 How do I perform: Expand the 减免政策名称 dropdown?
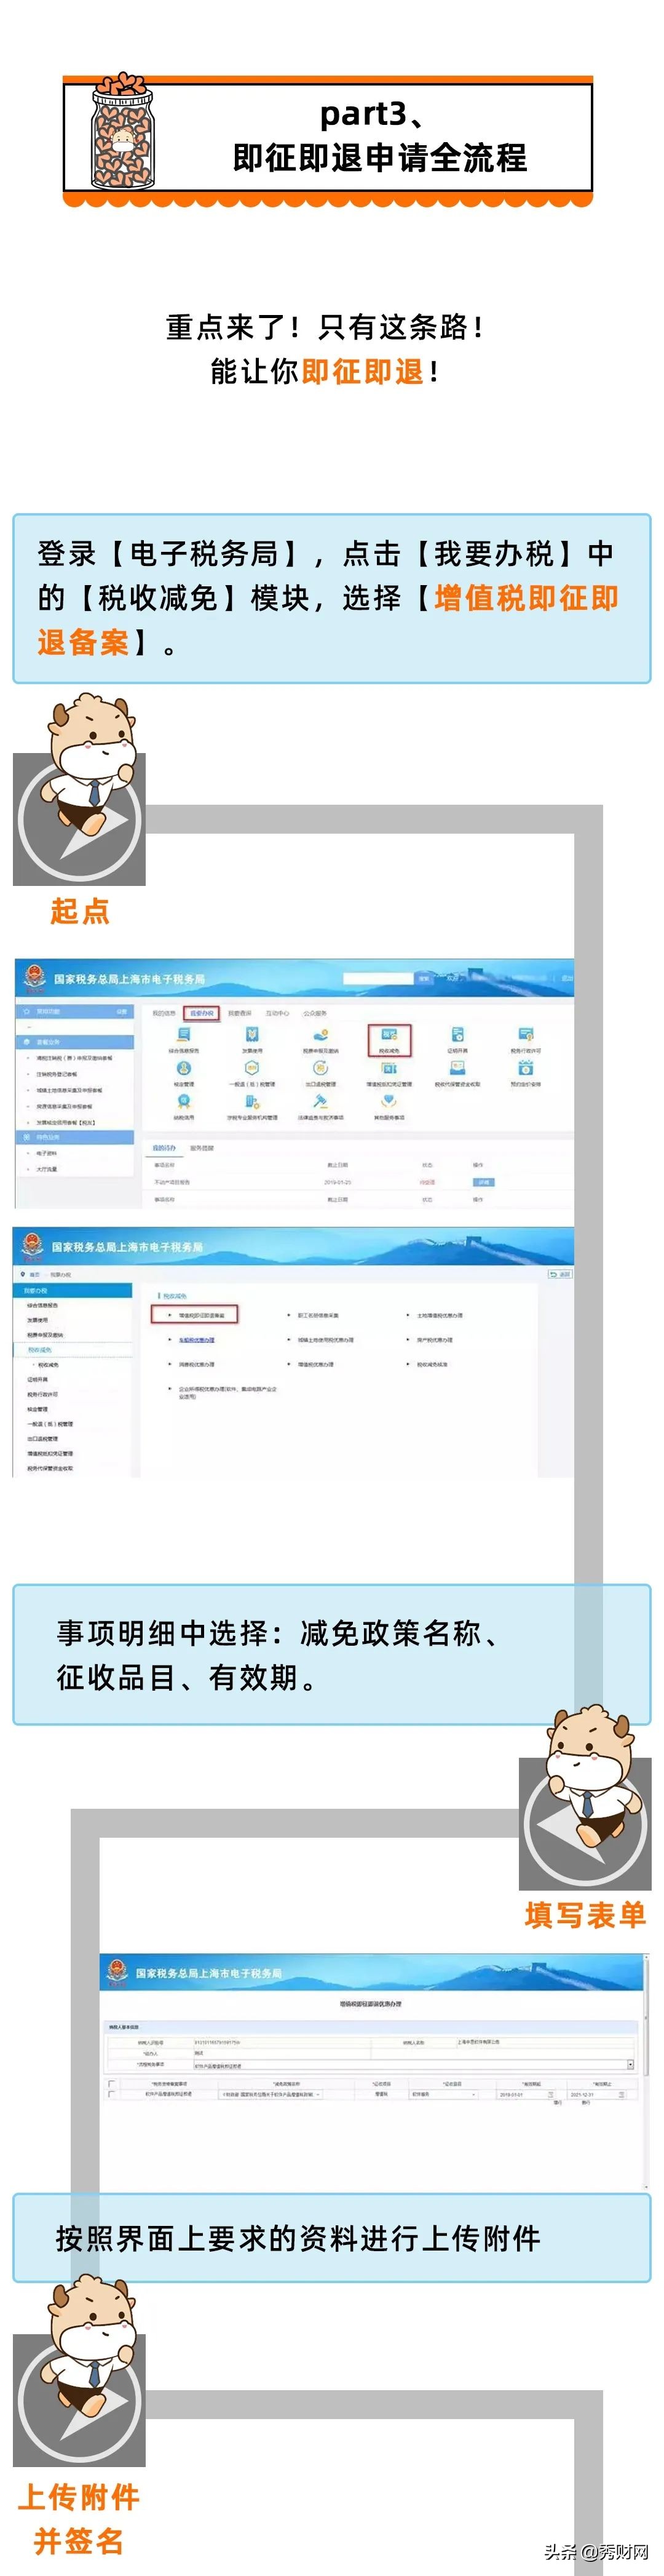pos(318,2094)
